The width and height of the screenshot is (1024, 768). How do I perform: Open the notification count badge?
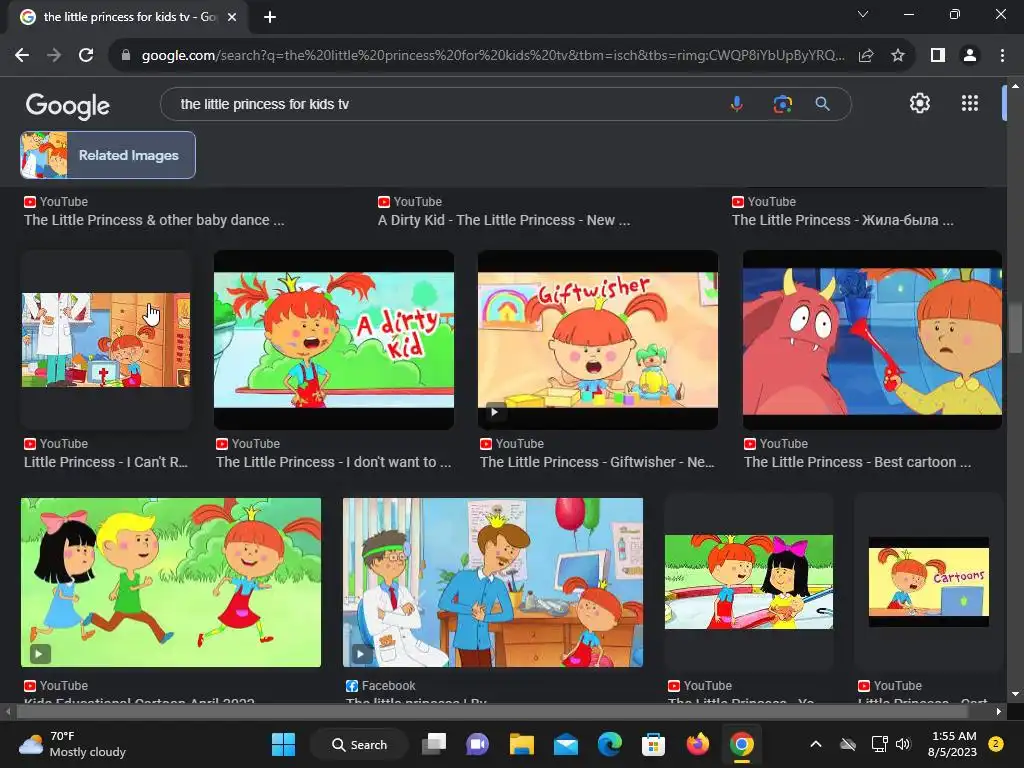(997, 744)
